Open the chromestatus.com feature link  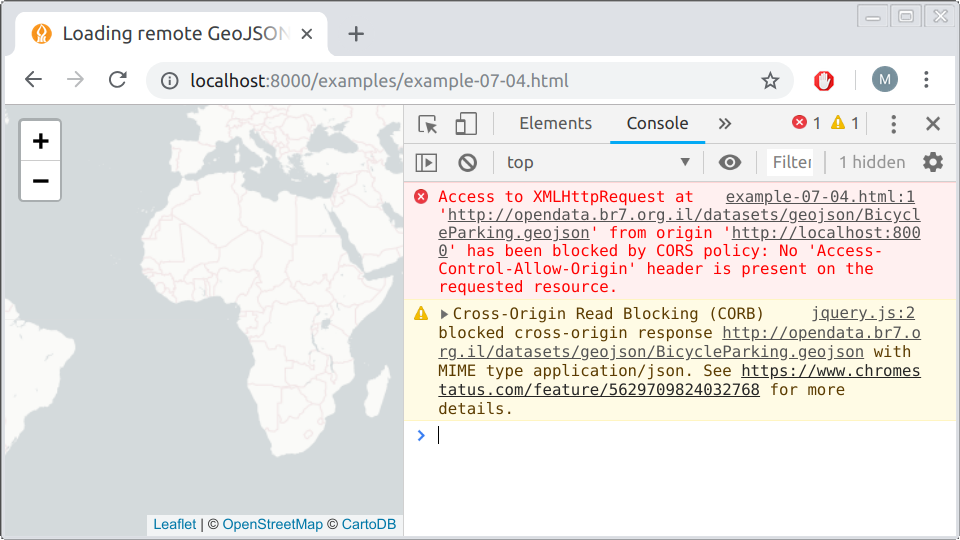coord(680,380)
